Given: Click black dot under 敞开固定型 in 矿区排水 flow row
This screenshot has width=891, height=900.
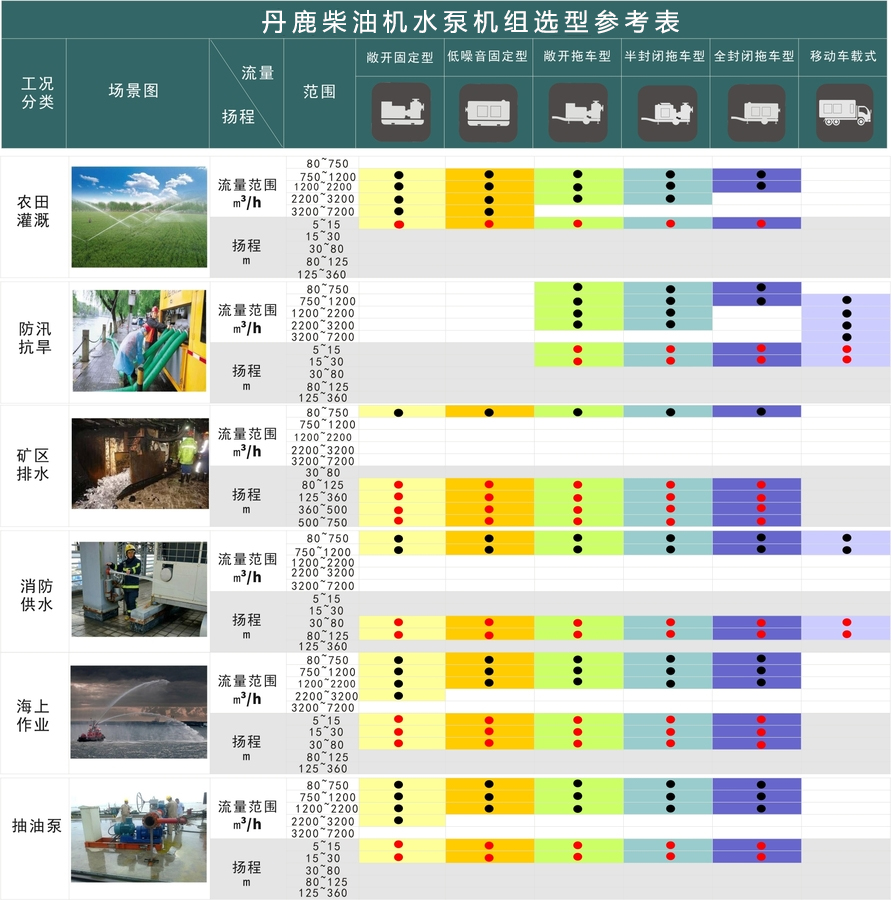Looking at the screenshot, I should (x=398, y=413).
